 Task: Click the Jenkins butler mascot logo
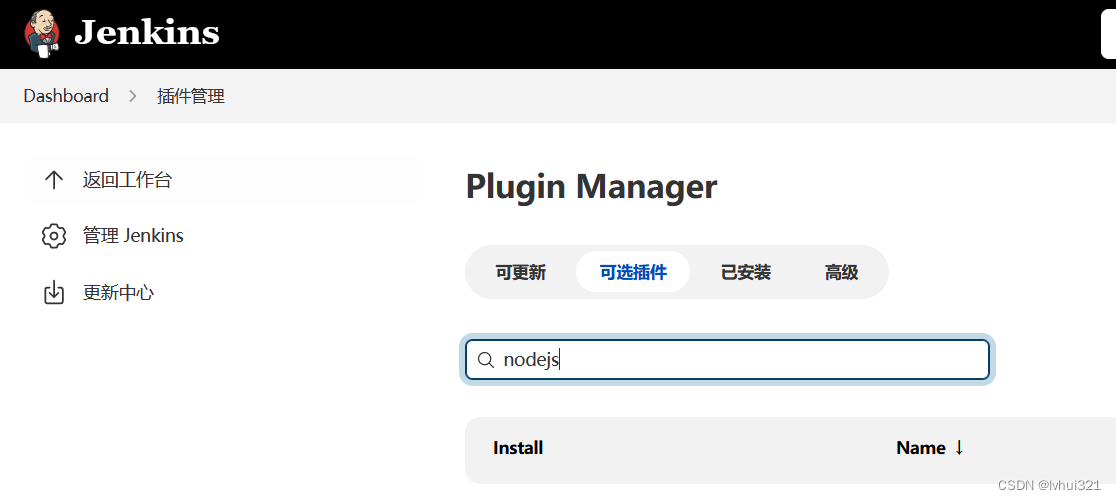pyautogui.click(x=42, y=33)
